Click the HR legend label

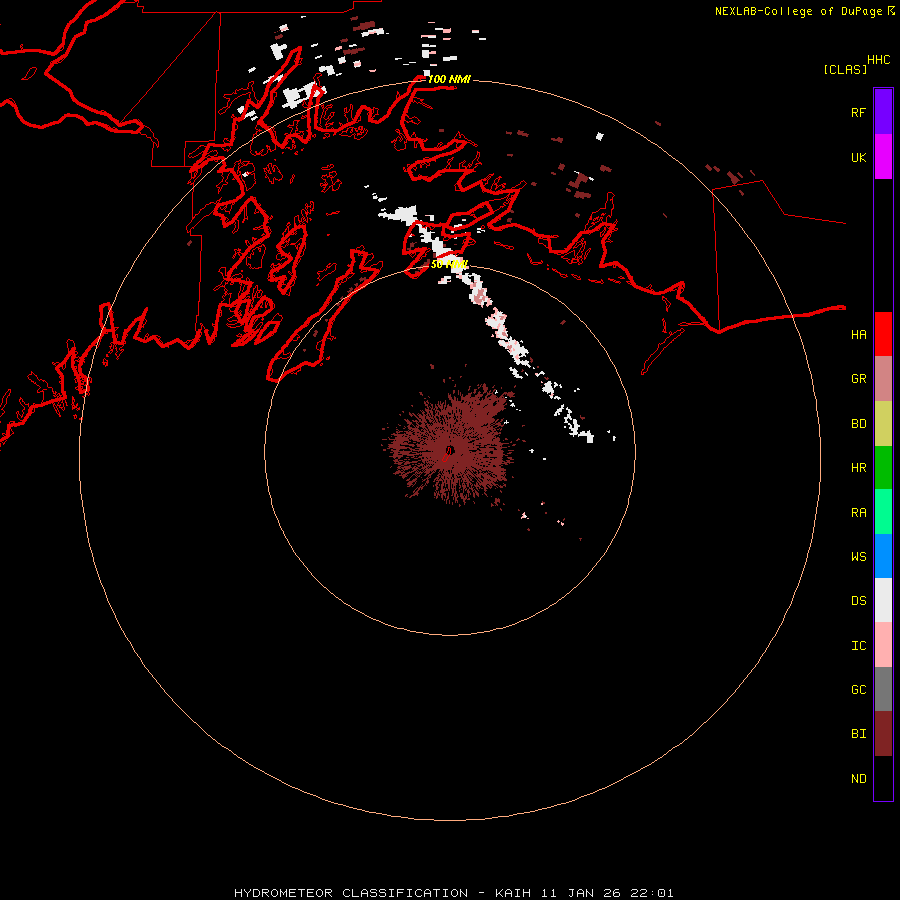pos(858,468)
